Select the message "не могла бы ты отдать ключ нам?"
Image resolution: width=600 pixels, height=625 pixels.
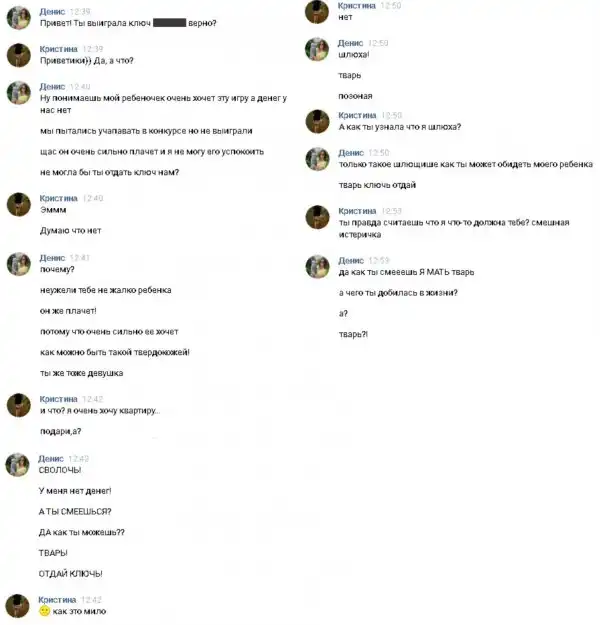coord(110,172)
